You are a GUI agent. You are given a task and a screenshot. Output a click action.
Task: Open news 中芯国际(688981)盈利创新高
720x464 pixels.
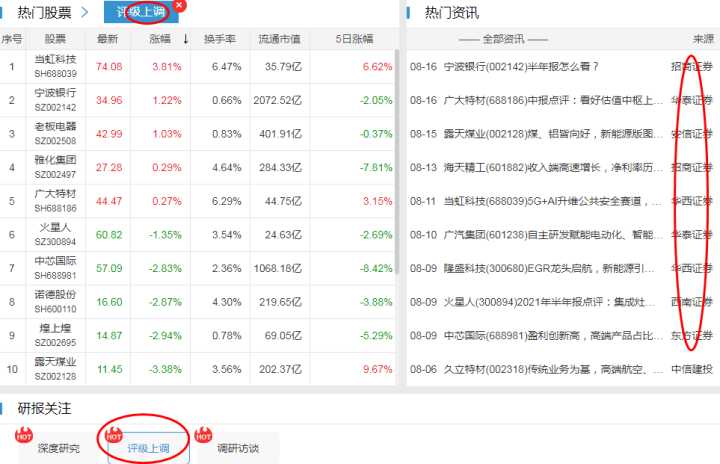point(553,335)
